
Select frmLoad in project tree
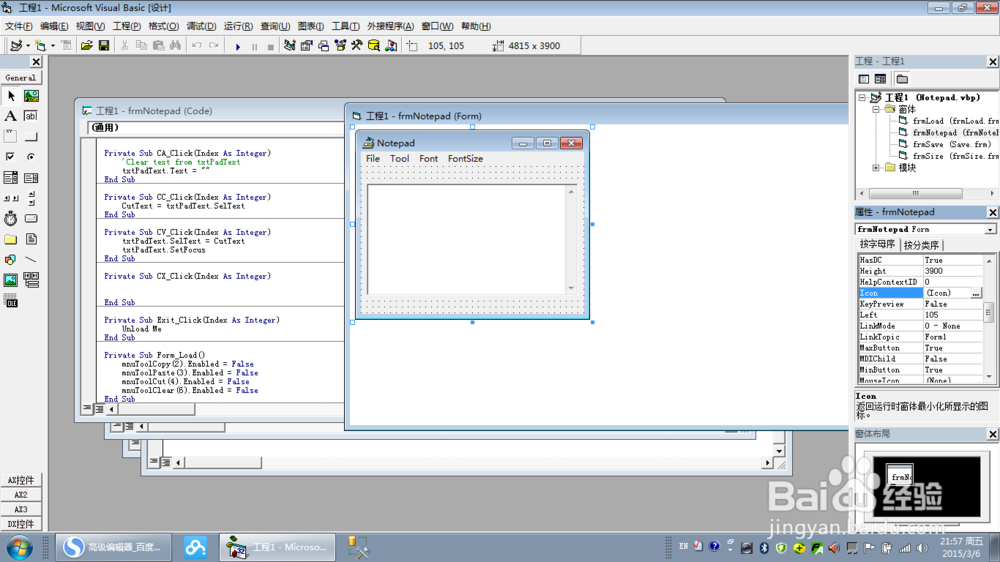tap(948, 121)
